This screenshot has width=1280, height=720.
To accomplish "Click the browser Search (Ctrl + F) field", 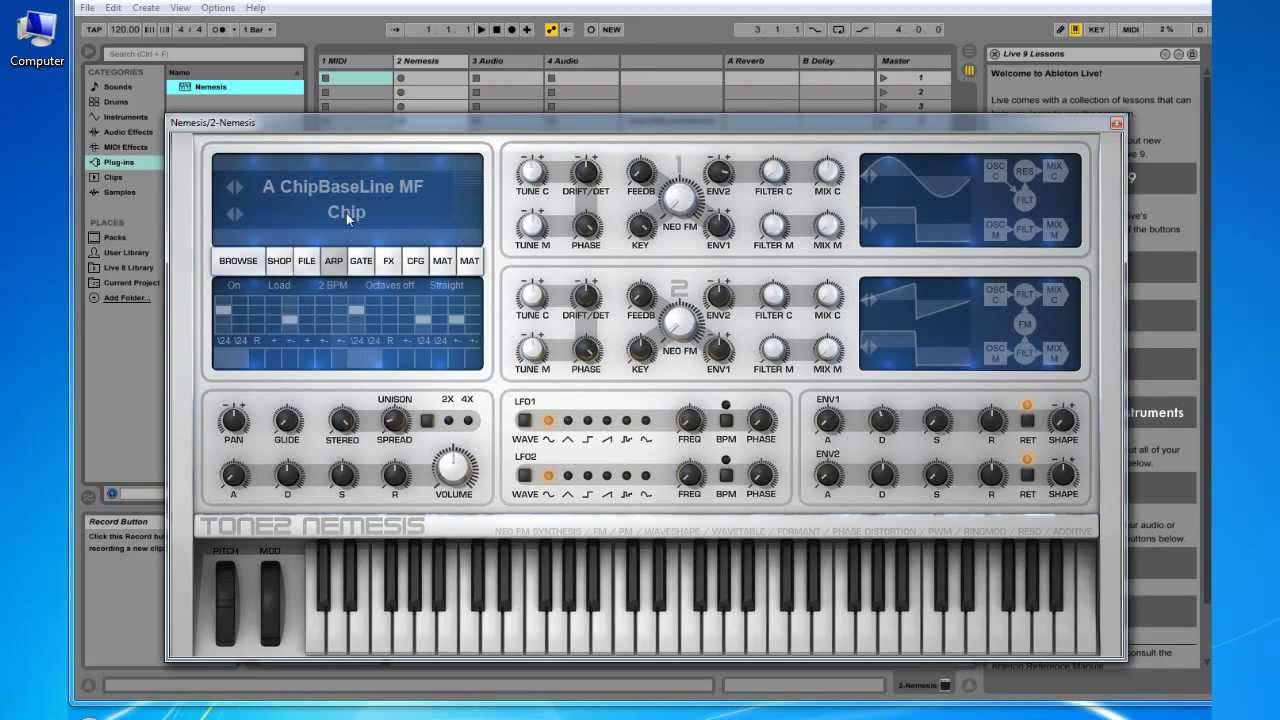I will (203, 53).
